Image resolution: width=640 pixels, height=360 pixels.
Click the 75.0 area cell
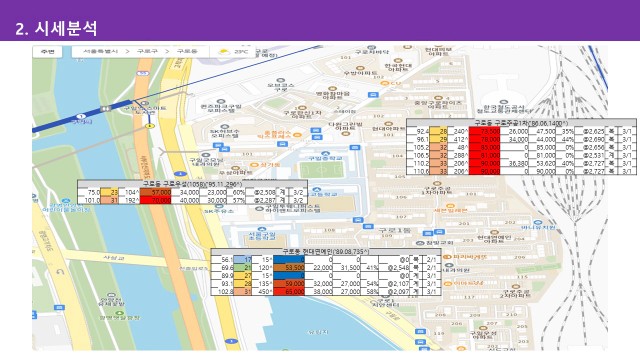[x=89, y=192]
